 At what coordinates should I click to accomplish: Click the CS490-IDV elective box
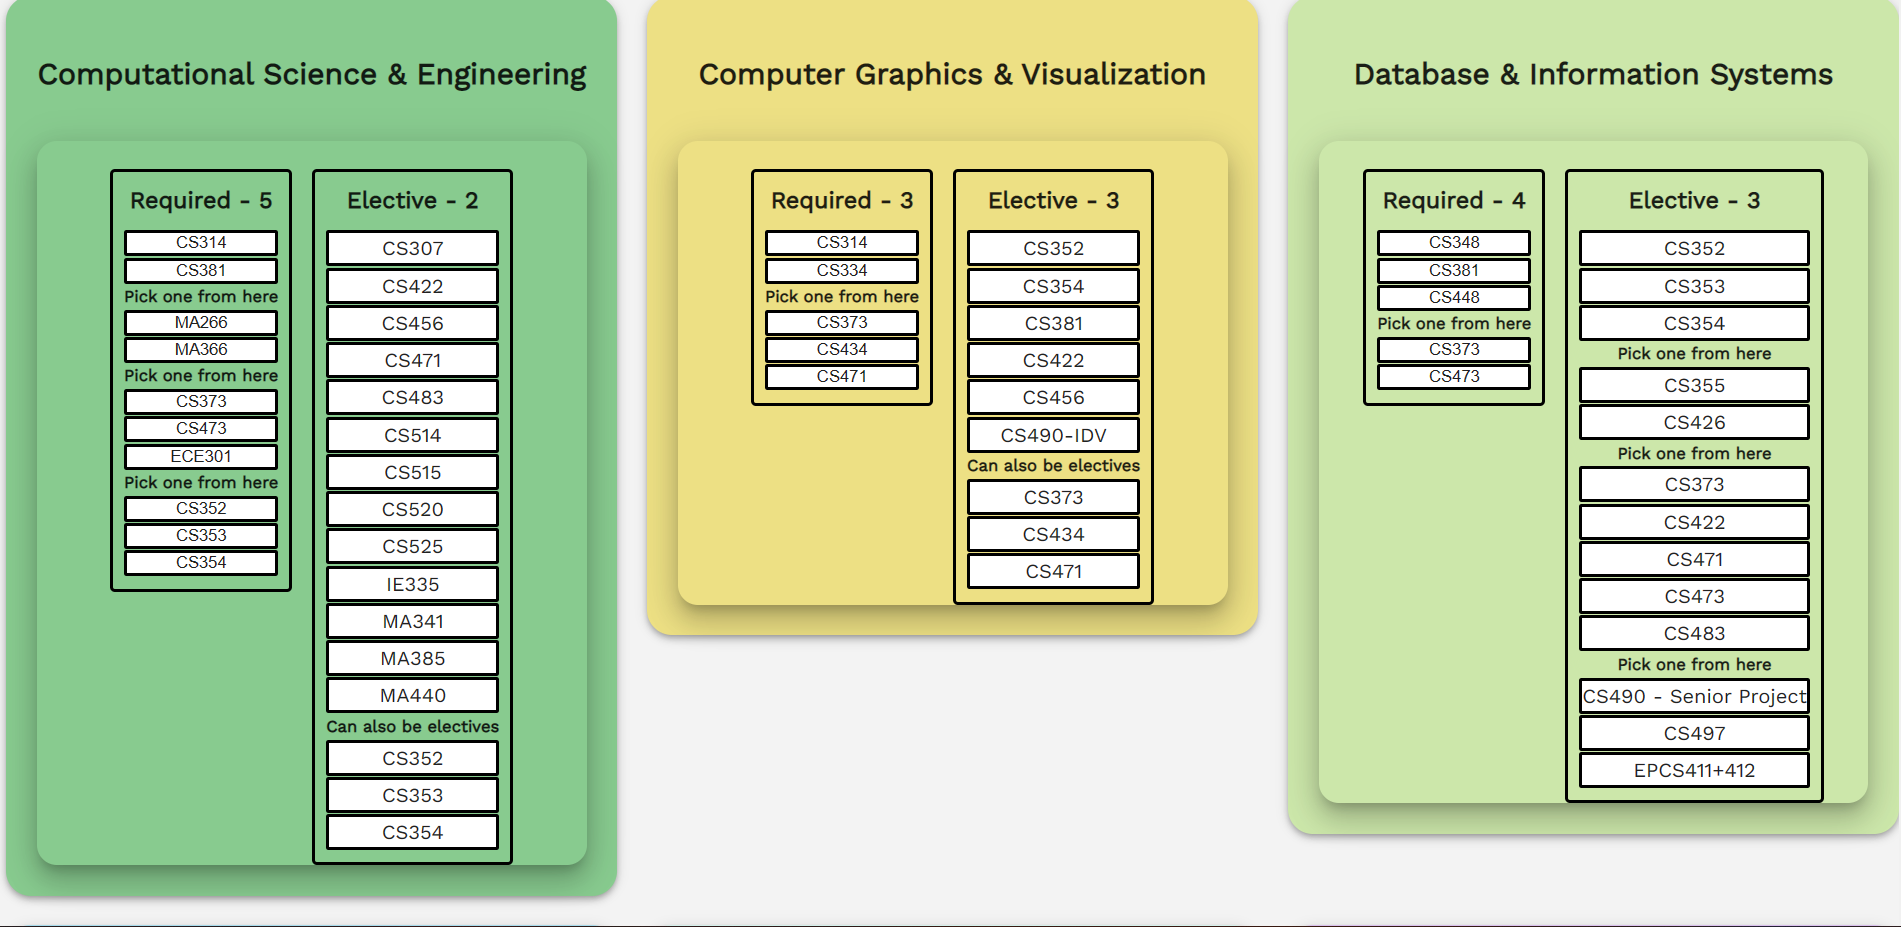click(1053, 435)
